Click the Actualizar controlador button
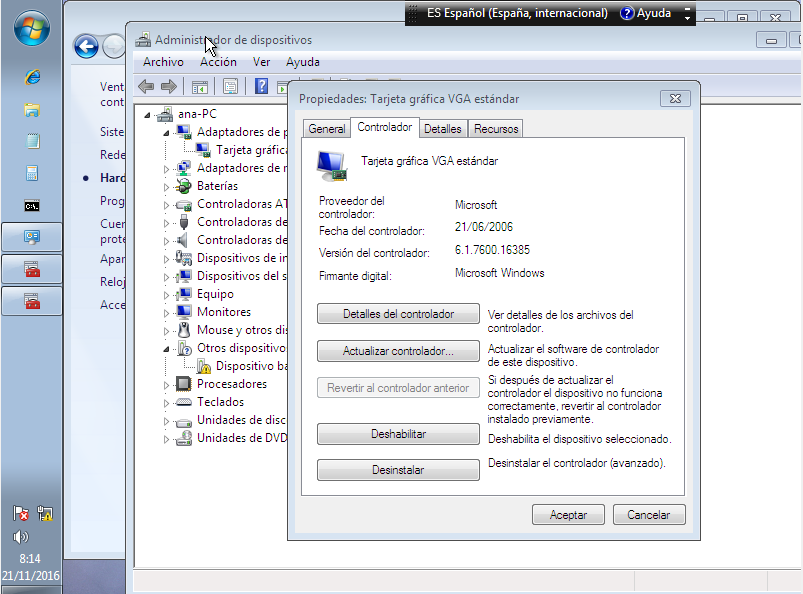The width and height of the screenshot is (803, 594). (x=398, y=351)
